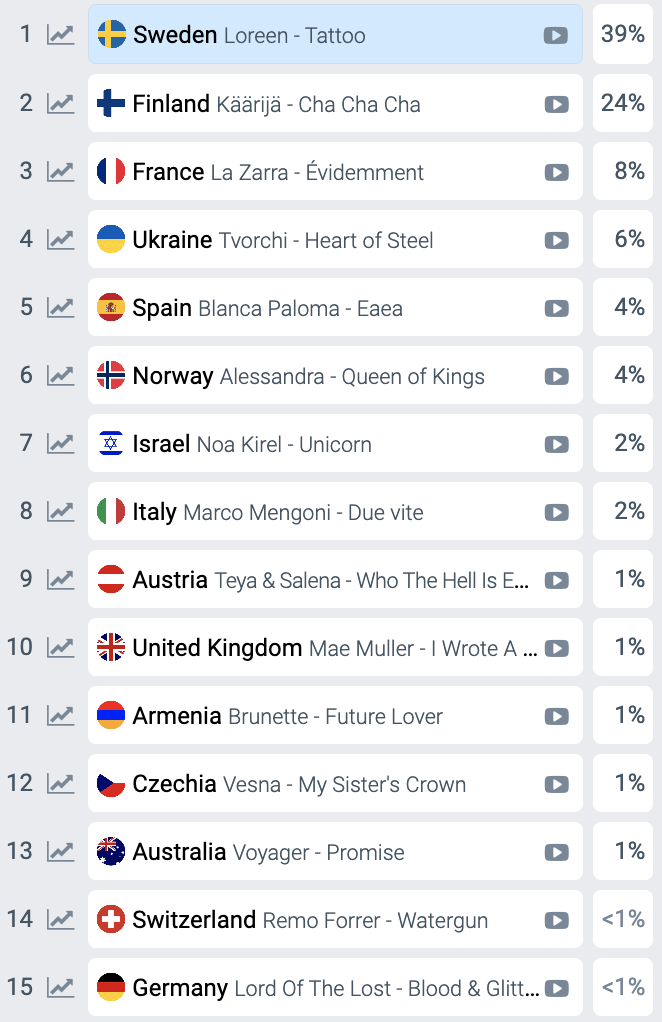Play Armenia Future Lover video
662x1022 pixels.
pyautogui.click(x=556, y=716)
